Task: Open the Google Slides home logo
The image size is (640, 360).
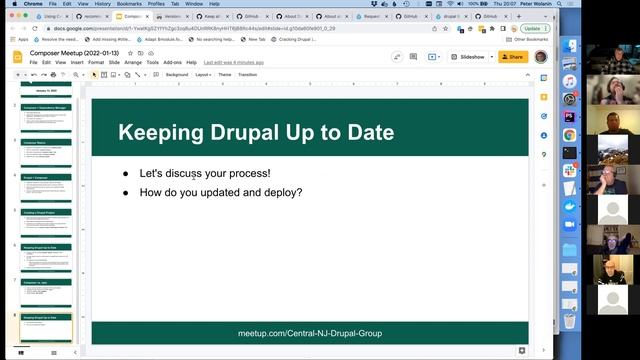Action: click(18, 57)
